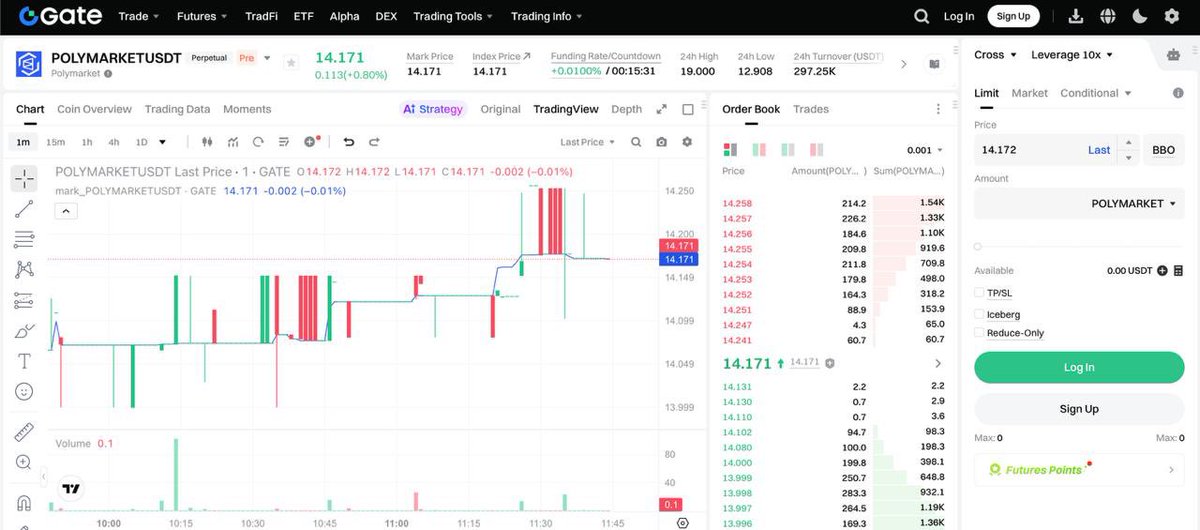Undo last chart action
This screenshot has height=530, width=1200.
(348, 142)
